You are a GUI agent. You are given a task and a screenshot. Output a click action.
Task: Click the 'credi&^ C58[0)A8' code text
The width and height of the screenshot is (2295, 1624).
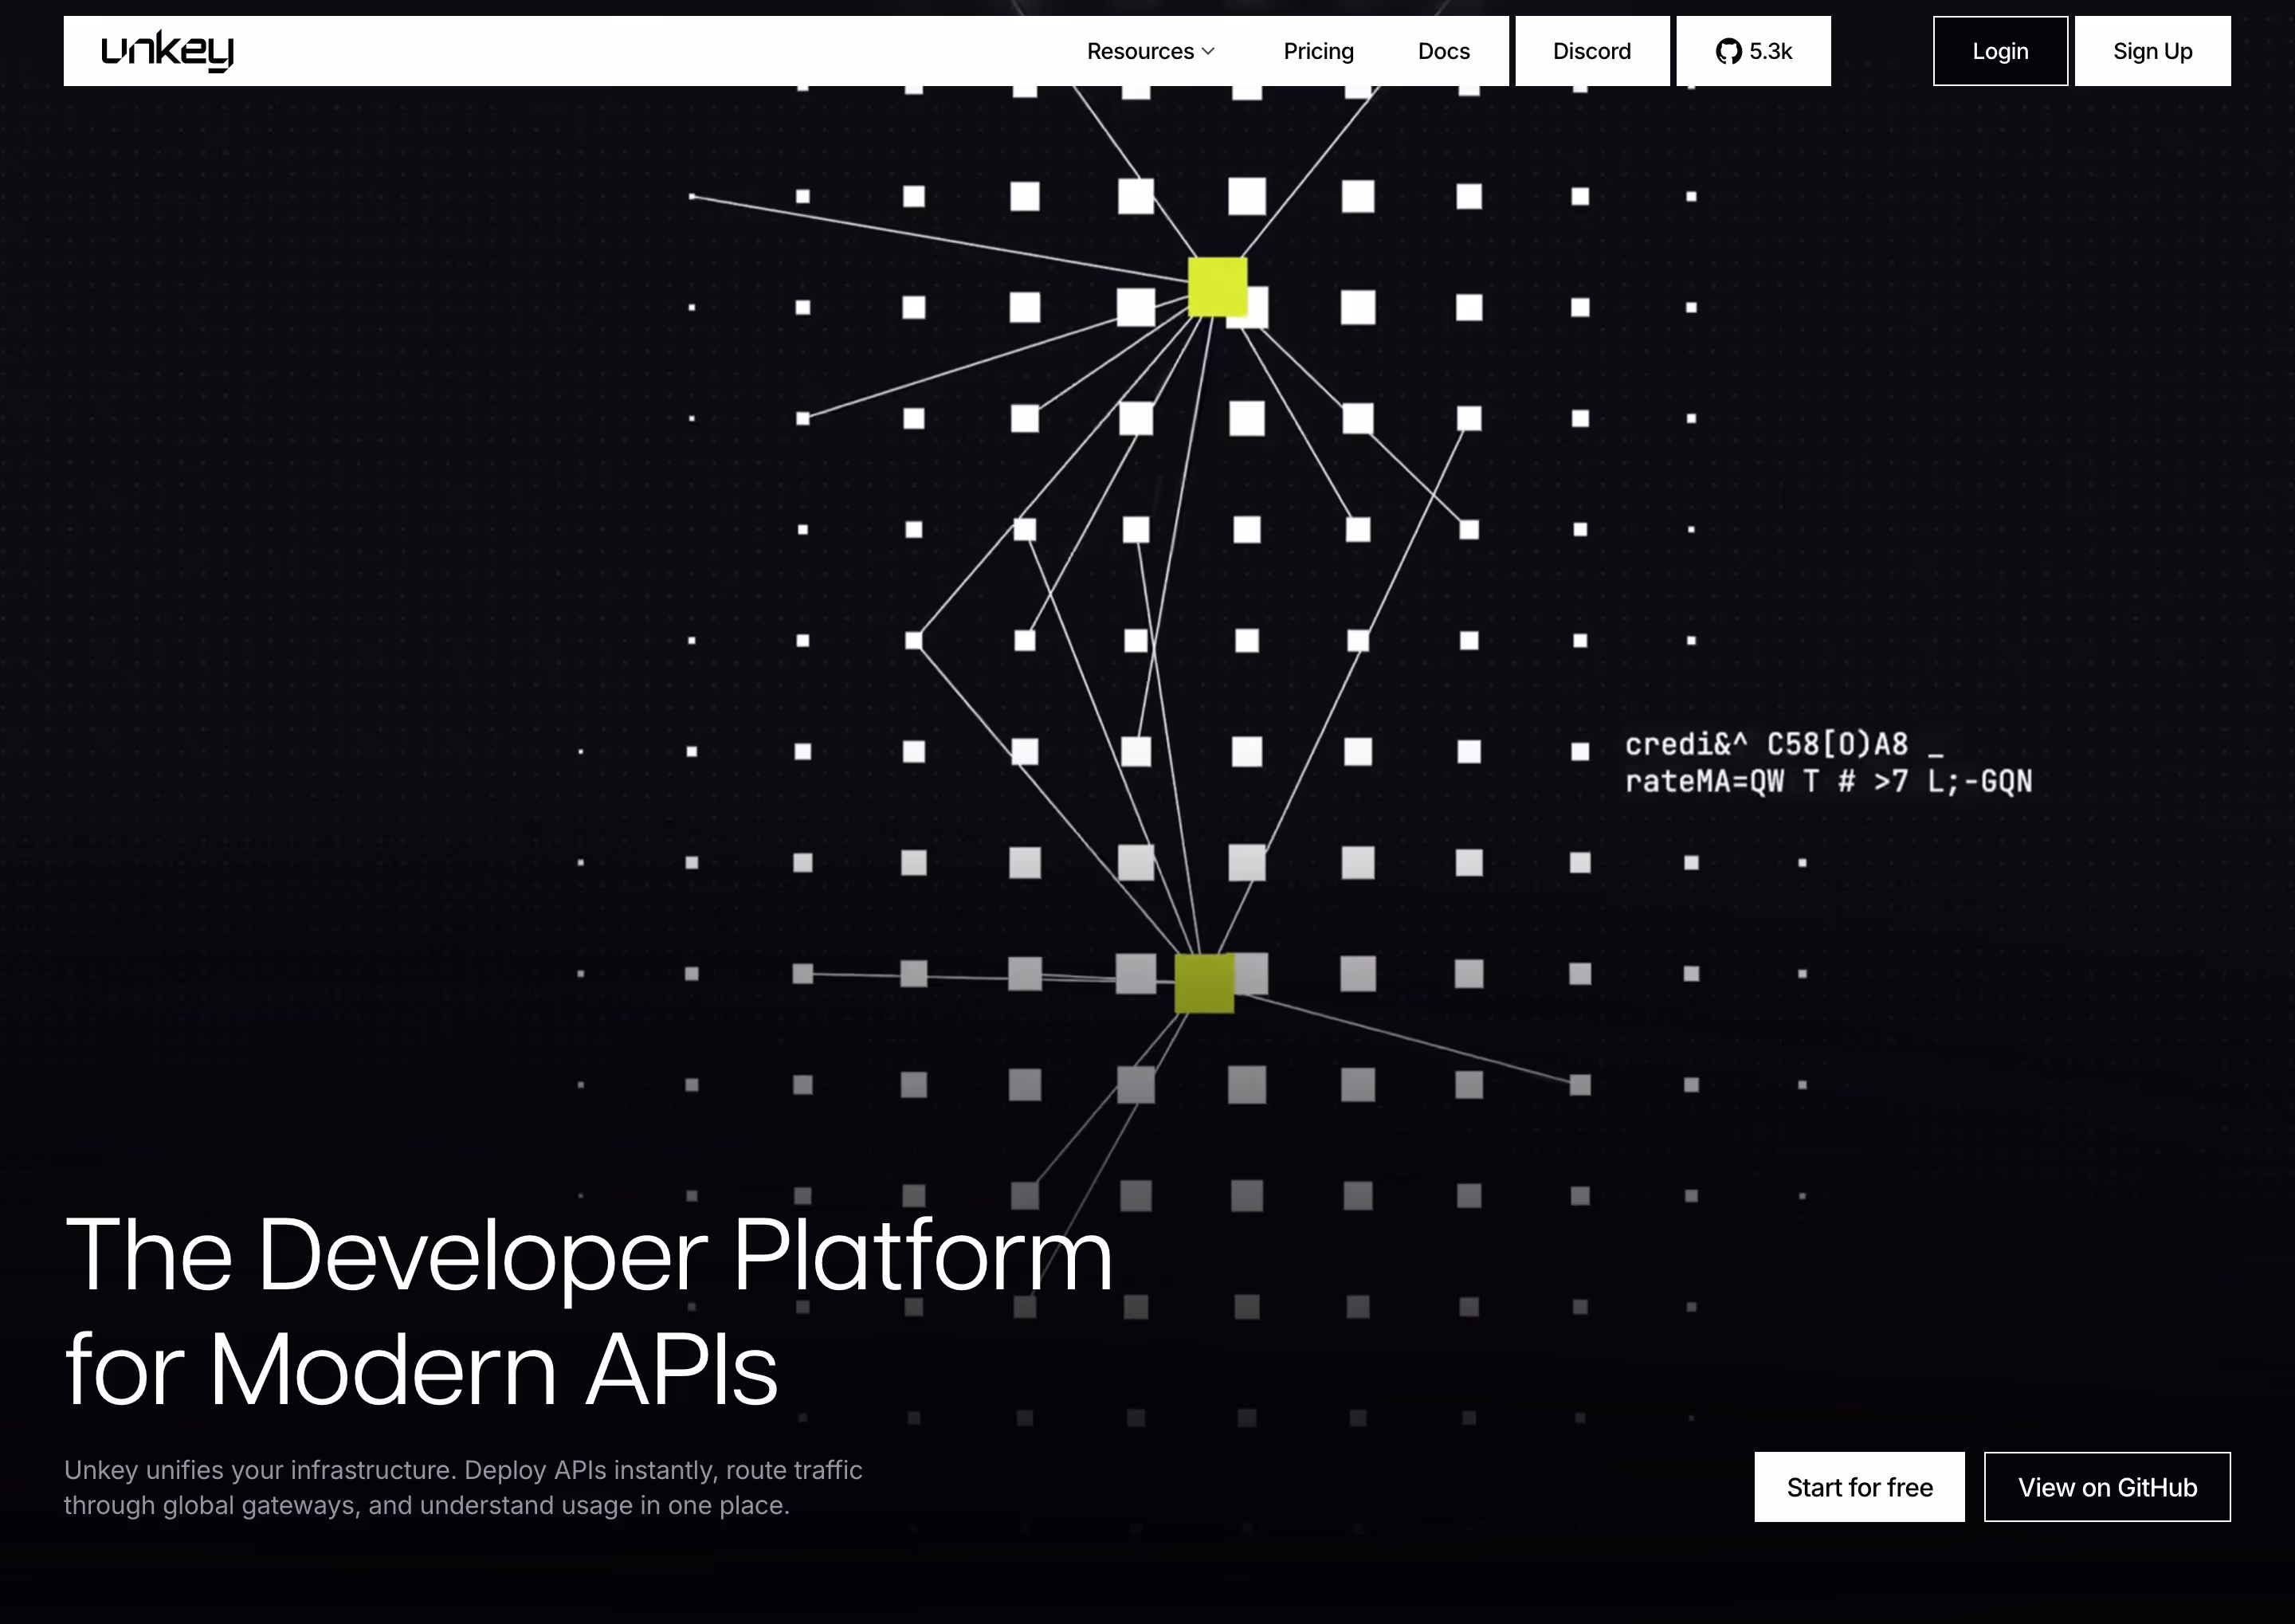pyautogui.click(x=1766, y=745)
